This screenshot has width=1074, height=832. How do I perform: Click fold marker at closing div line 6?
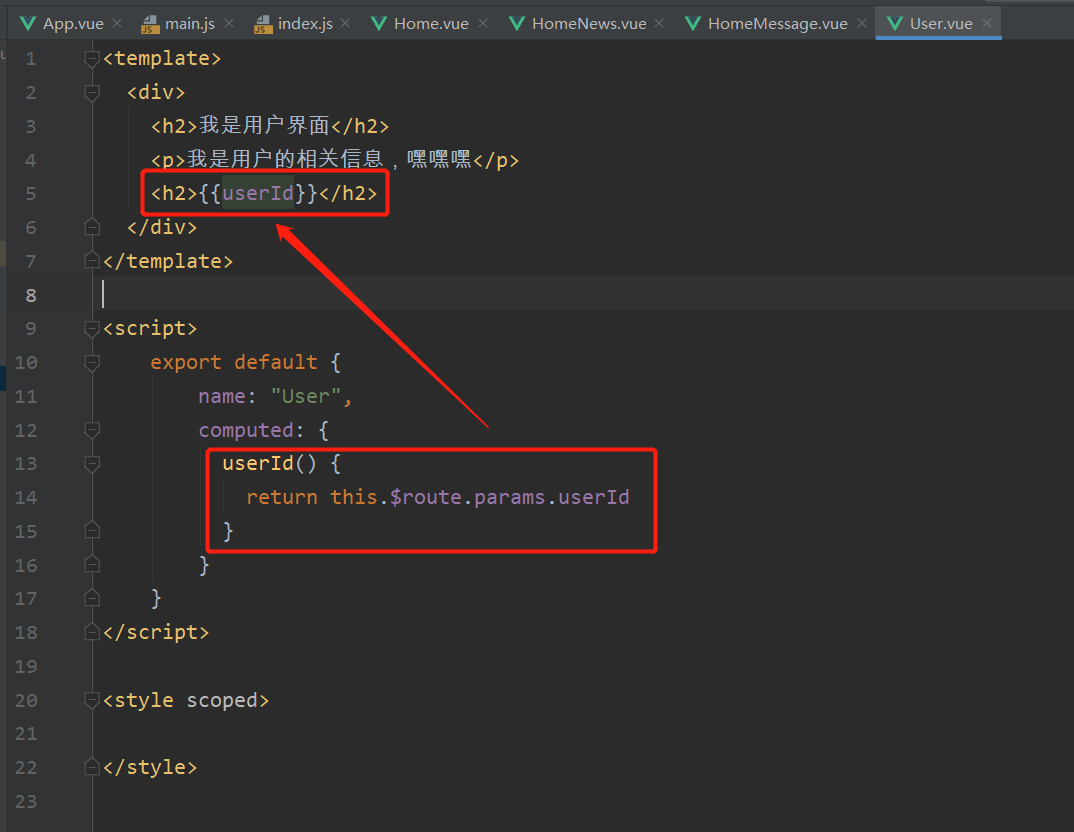coord(92,227)
